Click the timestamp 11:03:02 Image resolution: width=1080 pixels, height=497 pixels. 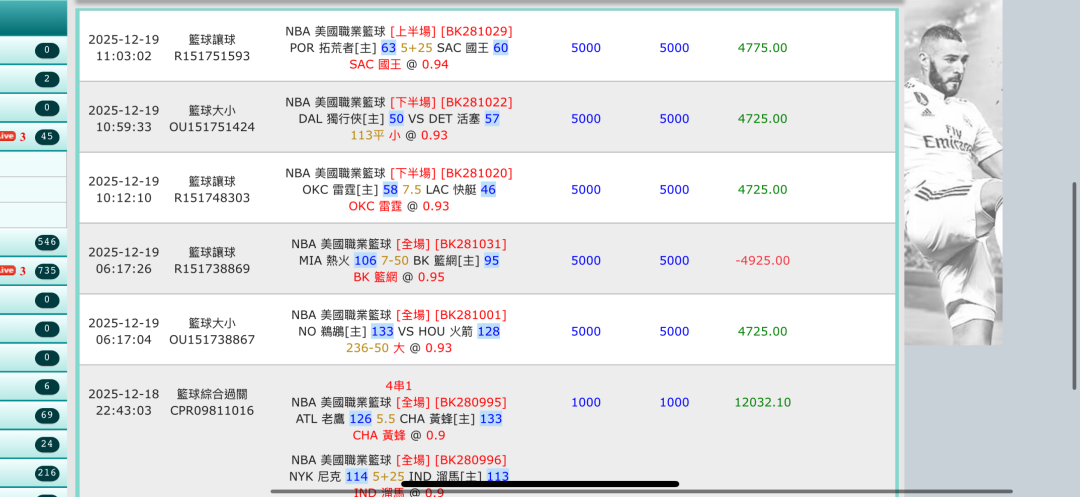124,56
